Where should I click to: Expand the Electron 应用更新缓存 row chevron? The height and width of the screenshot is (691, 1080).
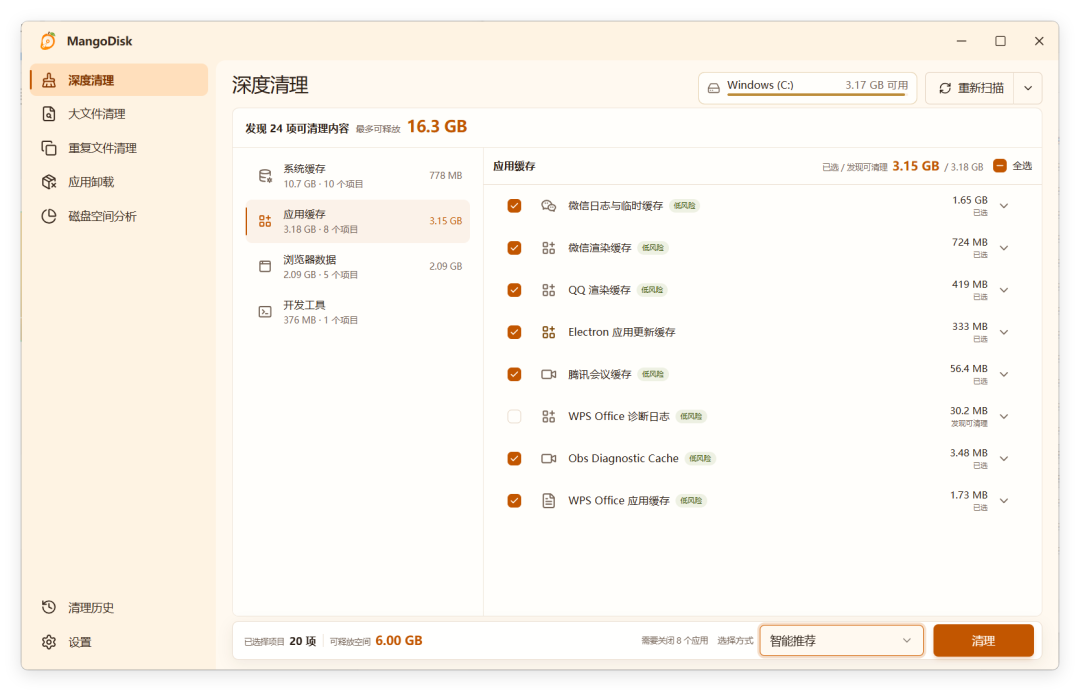[1004, 332]
